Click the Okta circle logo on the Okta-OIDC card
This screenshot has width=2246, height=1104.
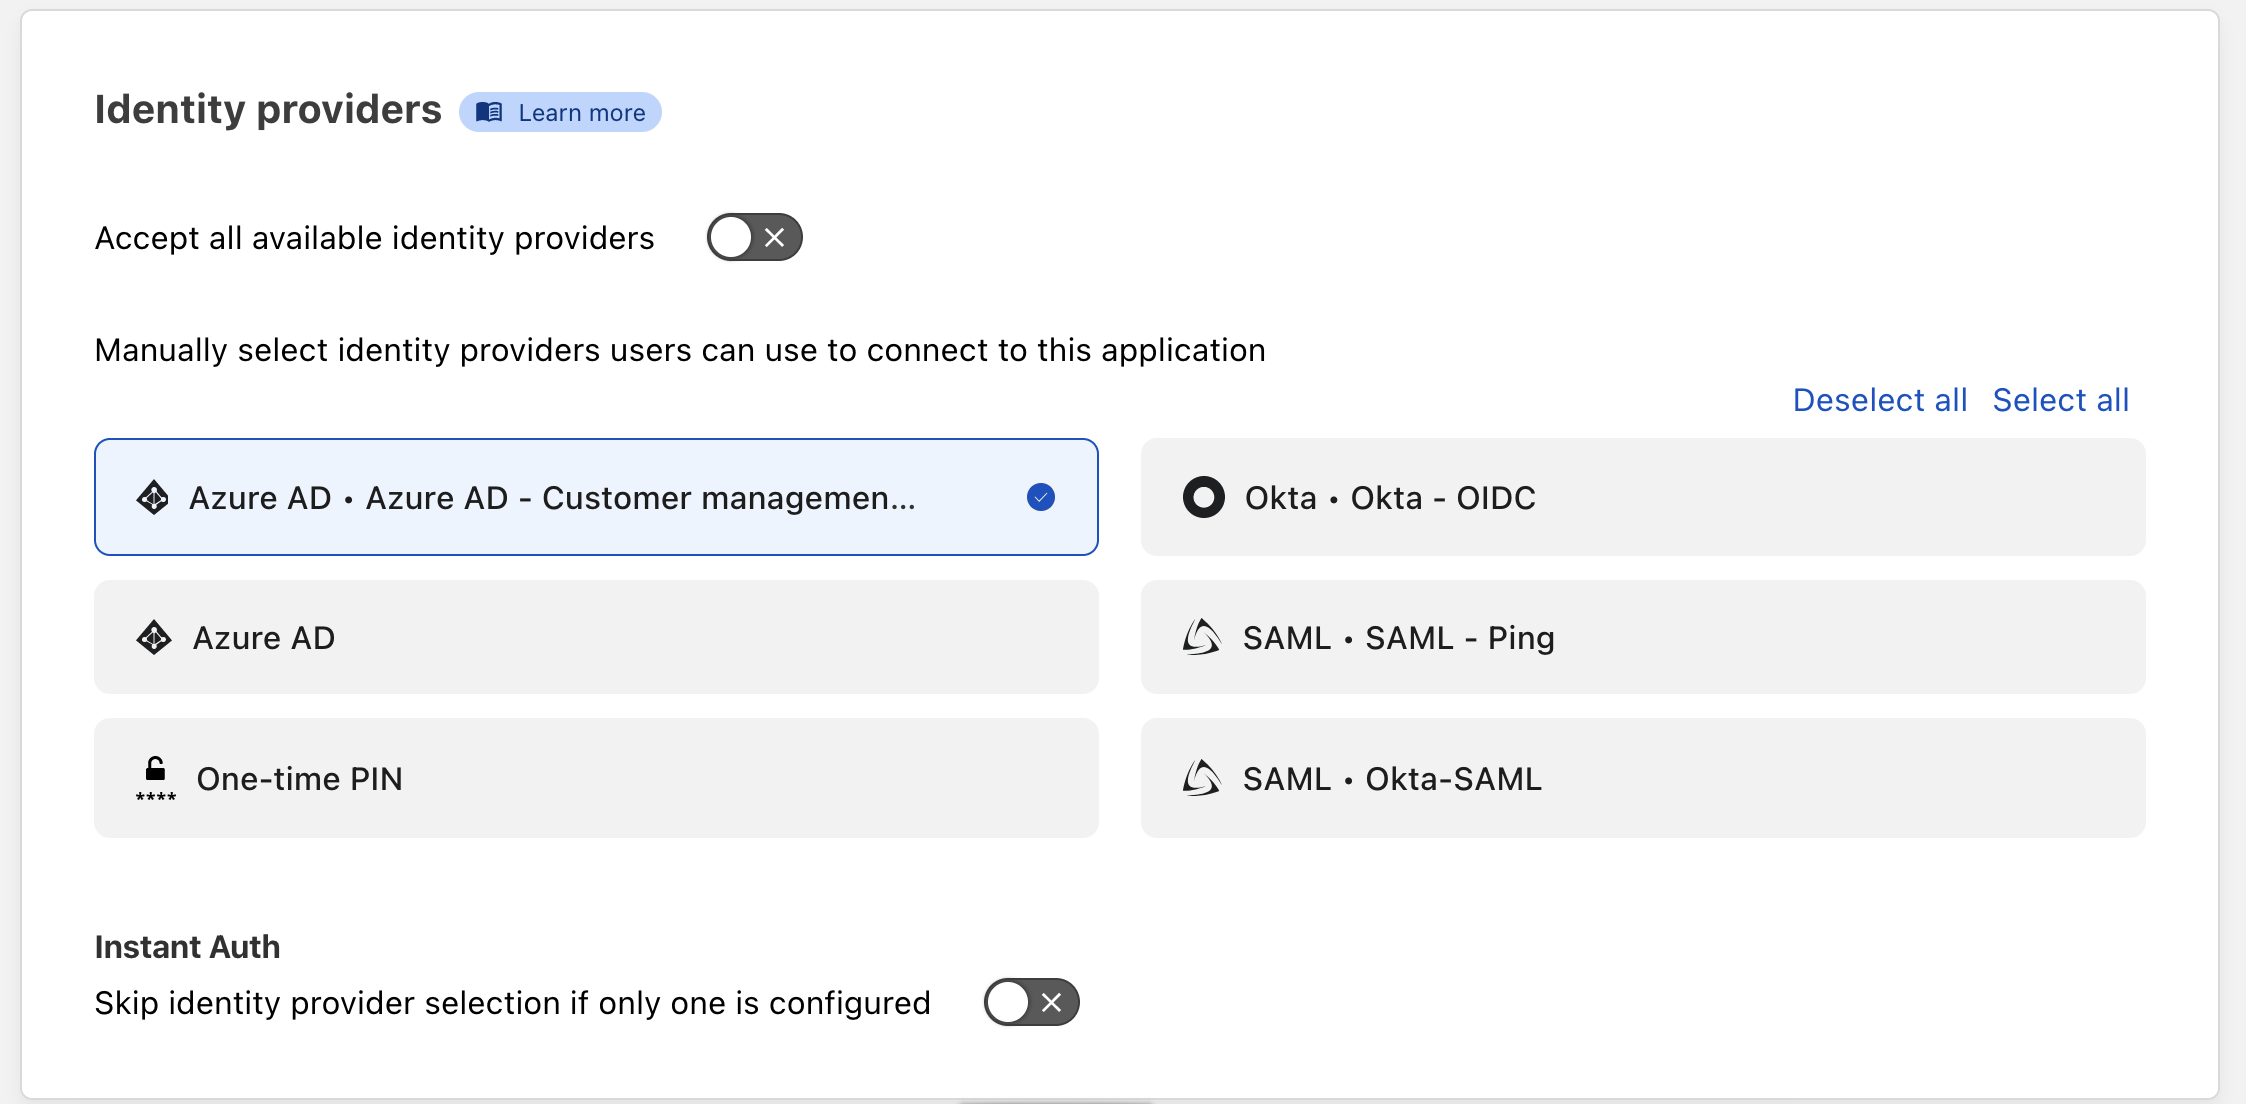(x=1204, y=497)
